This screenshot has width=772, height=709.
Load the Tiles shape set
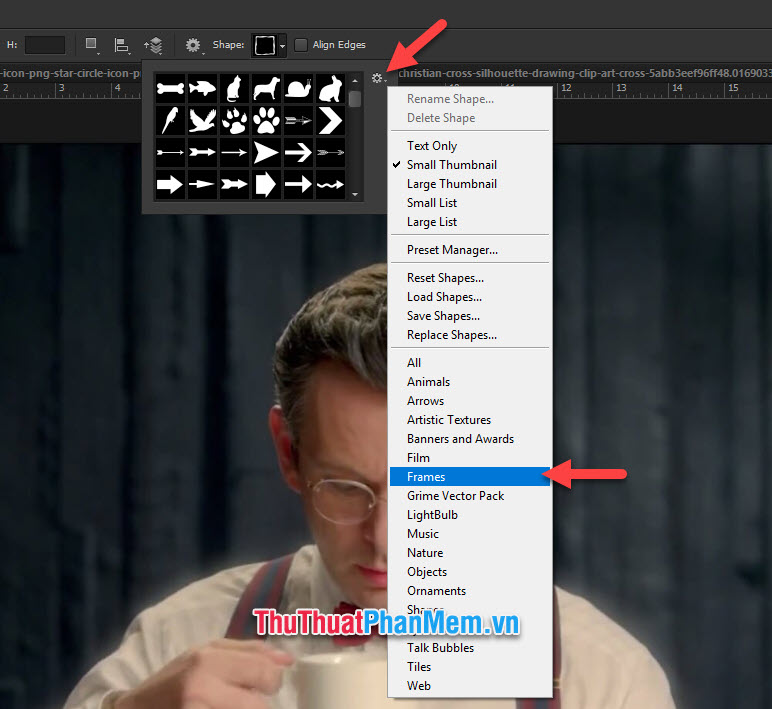470,667
